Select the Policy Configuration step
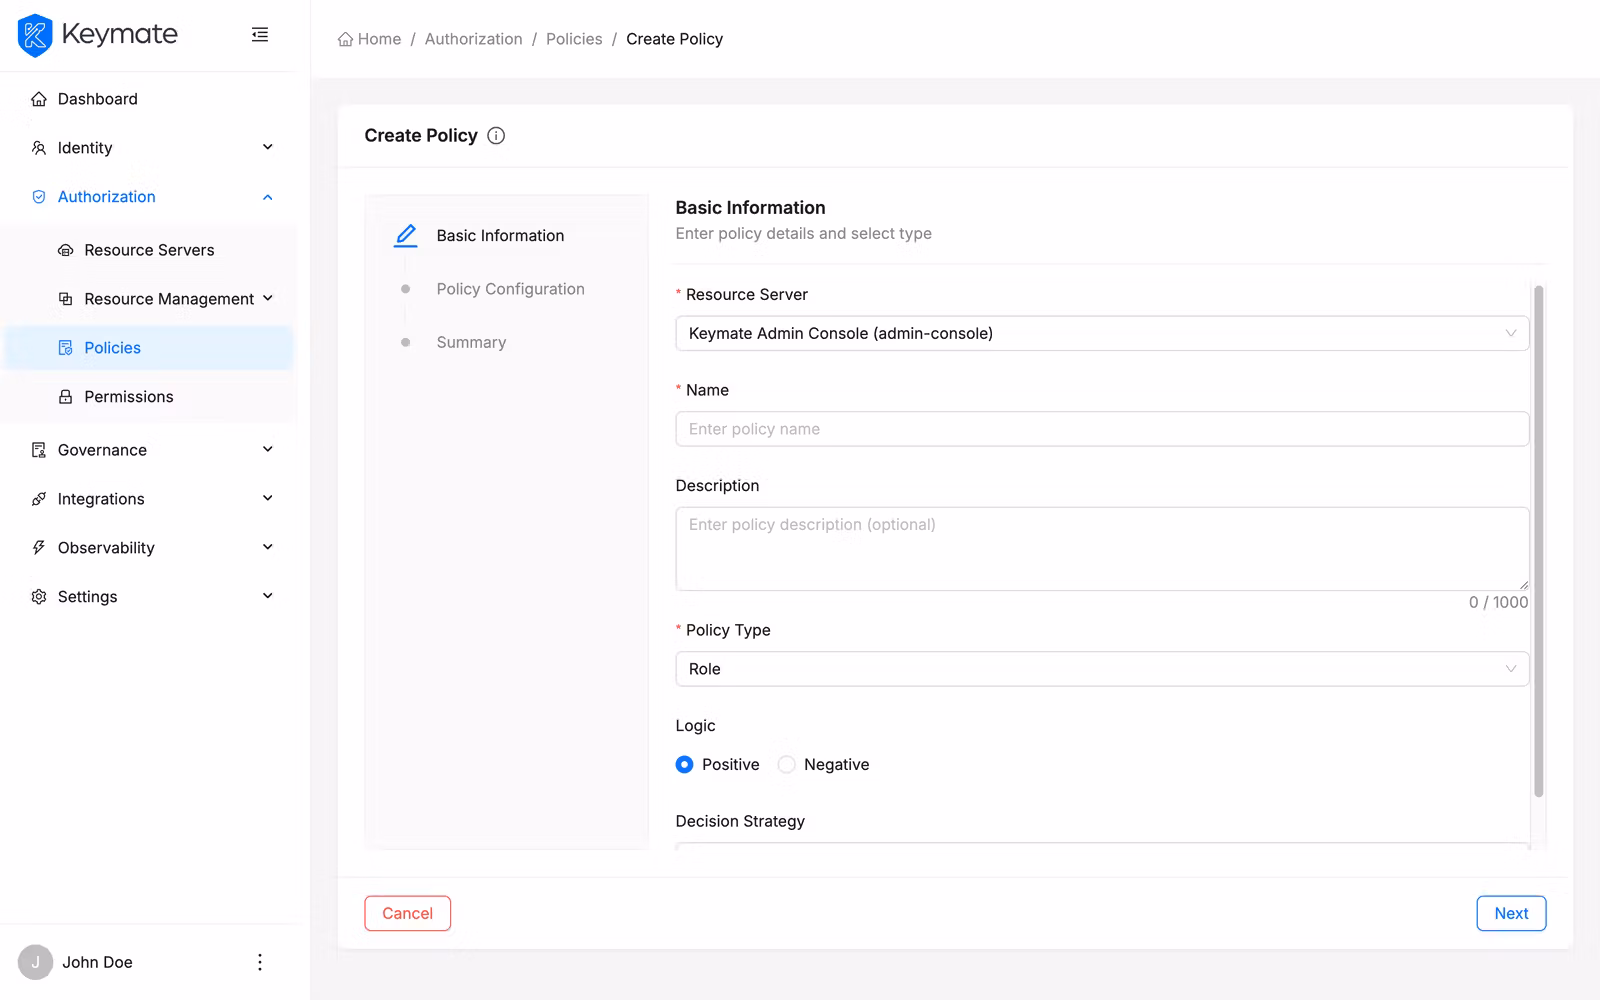The height and width of the screenshot is (1000, 1600). coord(510,288)
